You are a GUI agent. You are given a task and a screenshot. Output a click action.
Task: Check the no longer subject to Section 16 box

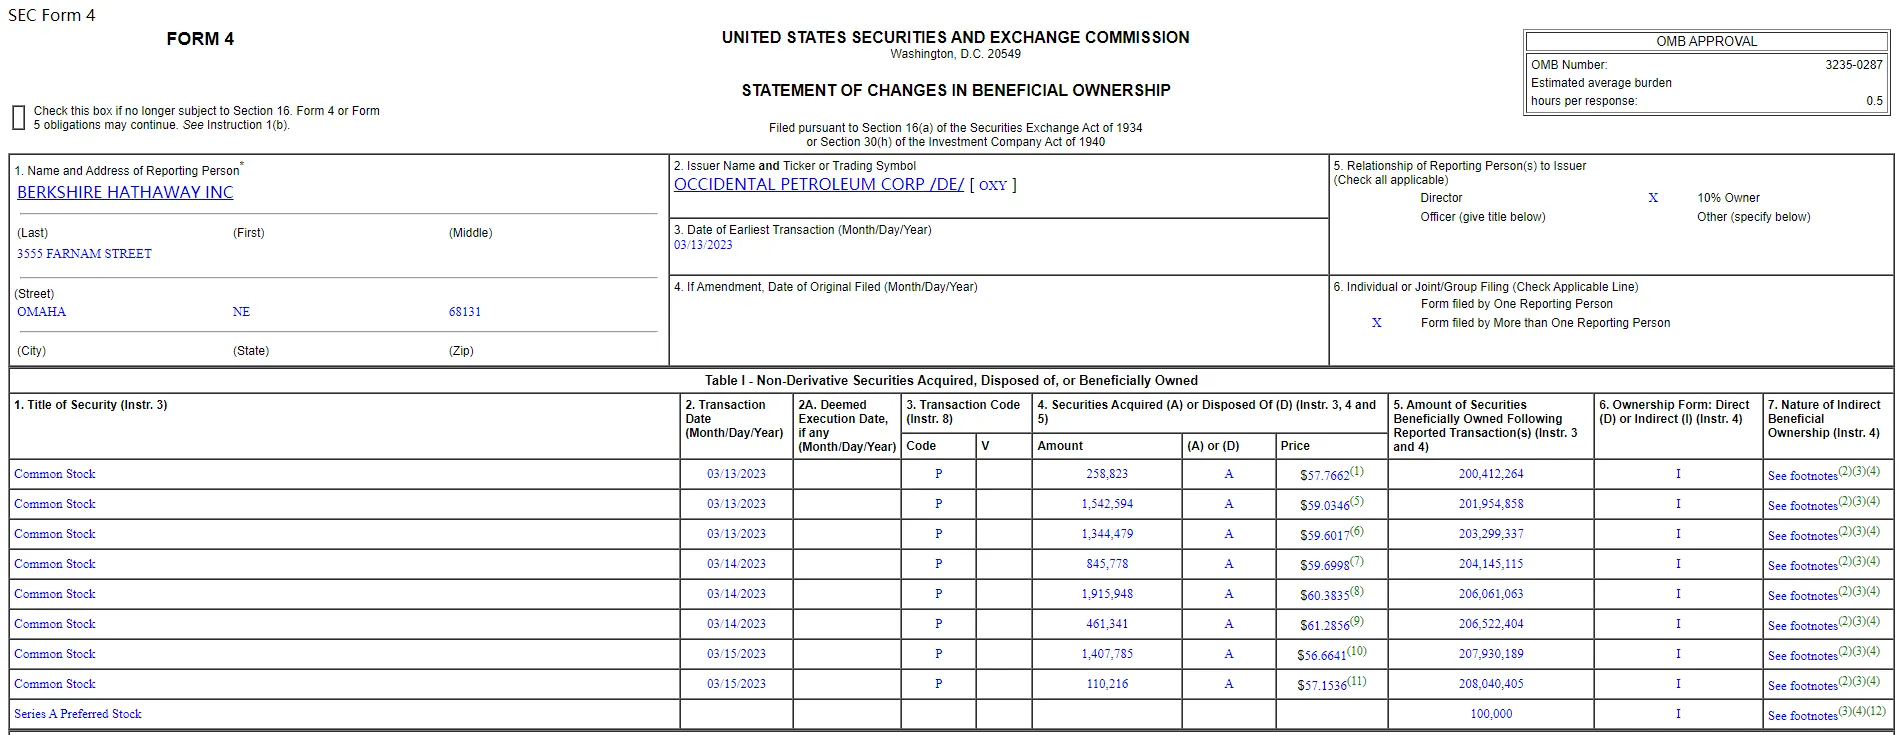point(18,118)
